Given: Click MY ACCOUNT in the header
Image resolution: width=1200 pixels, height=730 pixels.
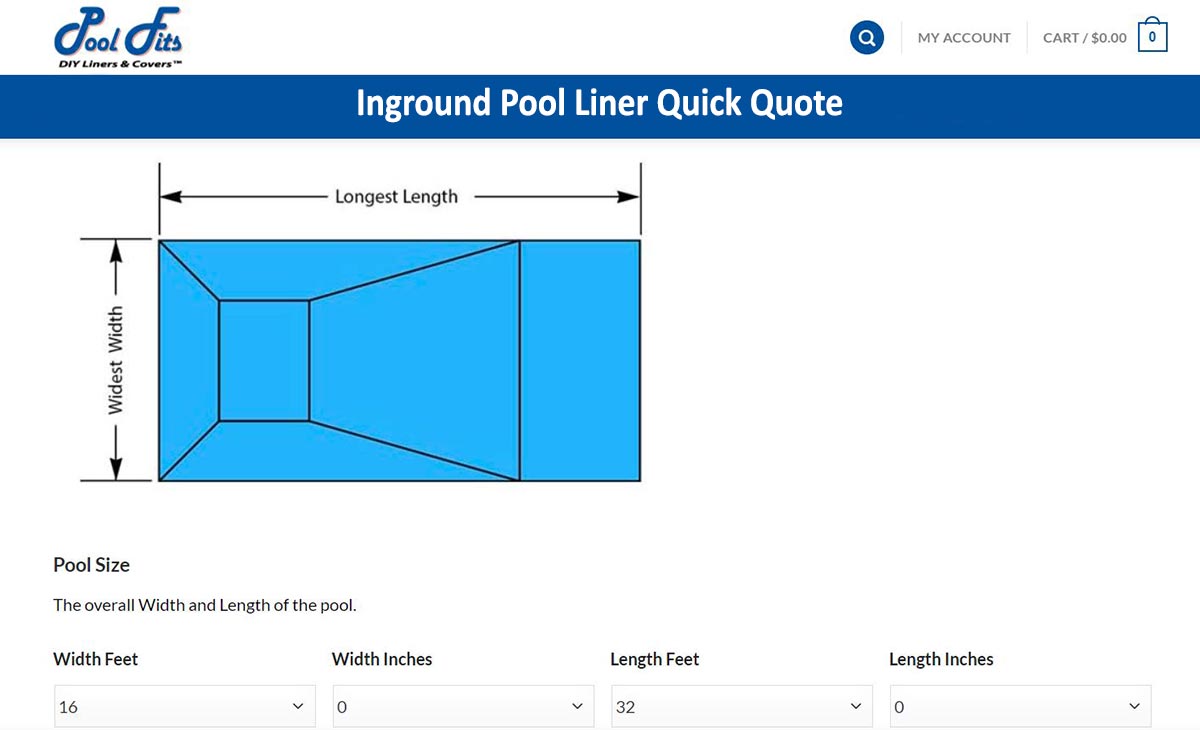Looking at the screenshot, I should [x=963, y=37].
